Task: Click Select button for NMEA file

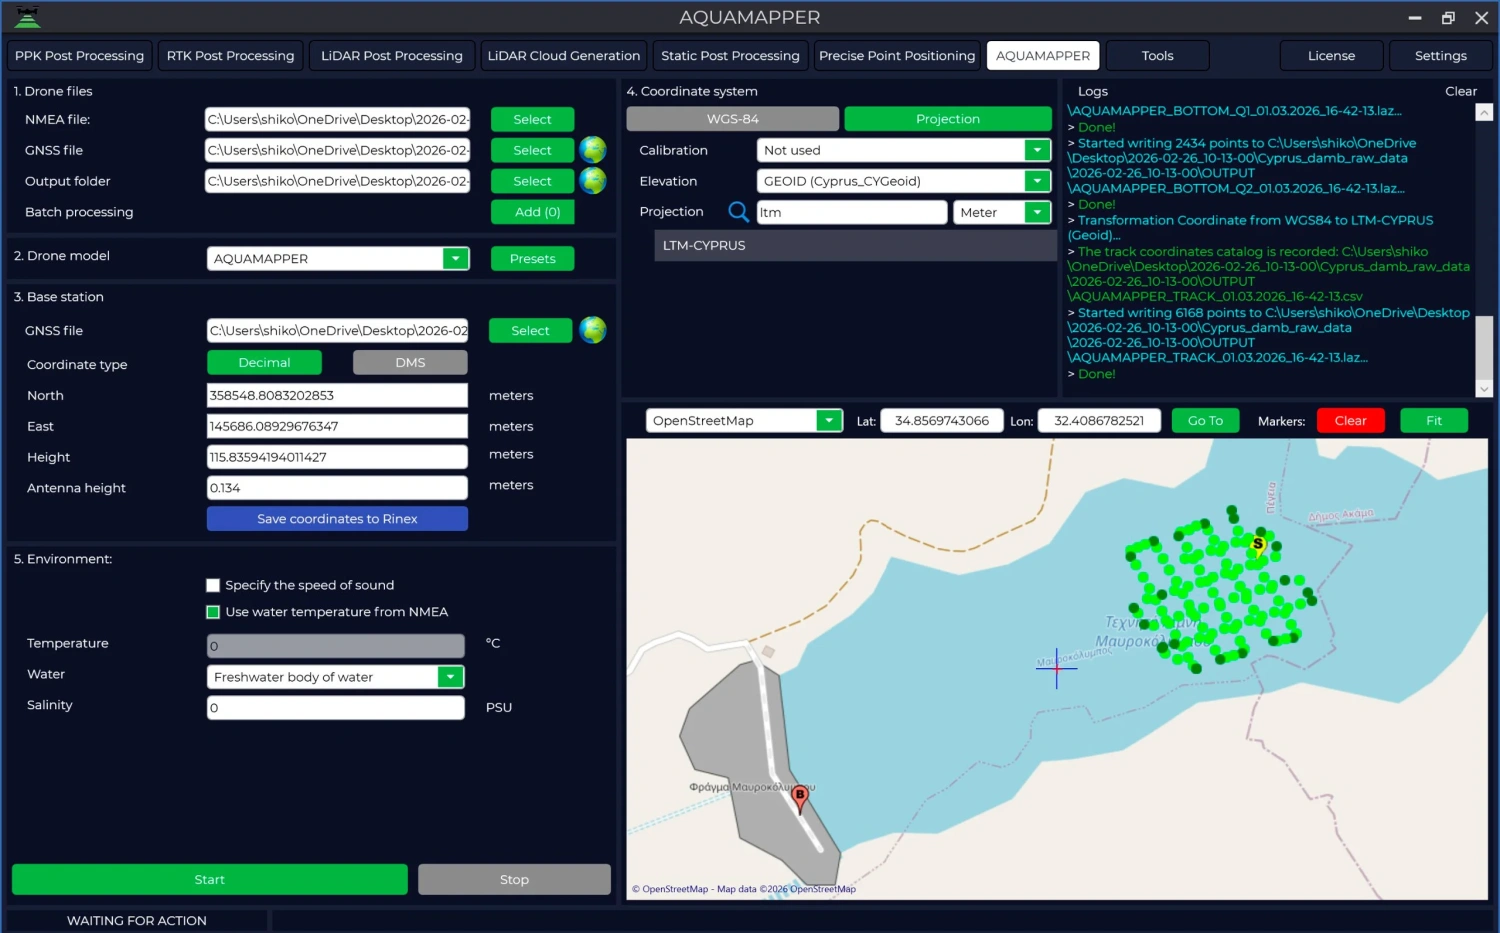Action: (x=532, y=119)
